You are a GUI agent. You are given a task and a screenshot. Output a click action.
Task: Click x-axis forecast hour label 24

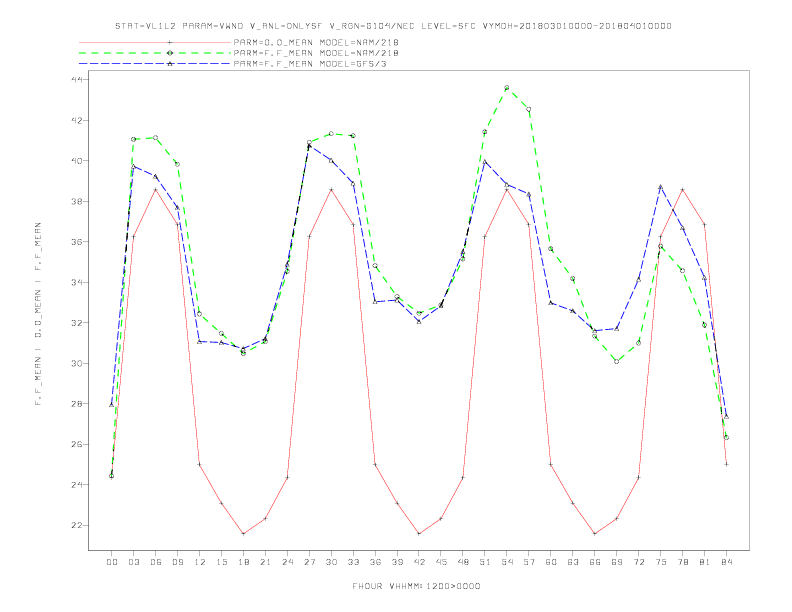[287, 562]
